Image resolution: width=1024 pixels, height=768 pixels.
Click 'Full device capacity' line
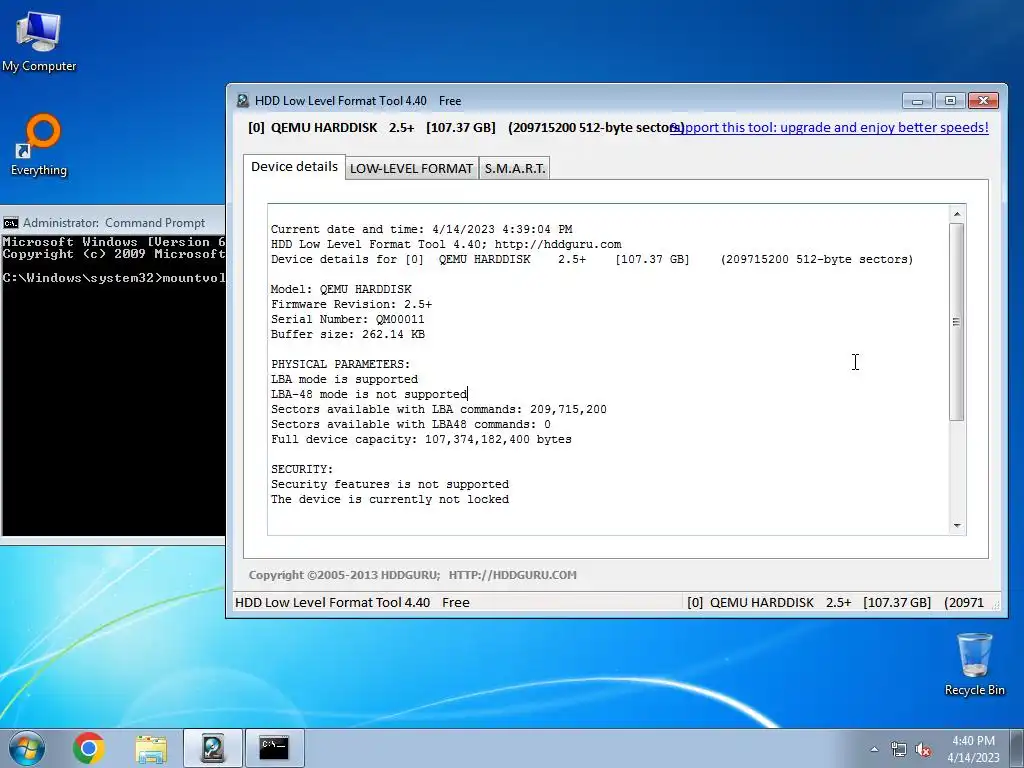421,440
